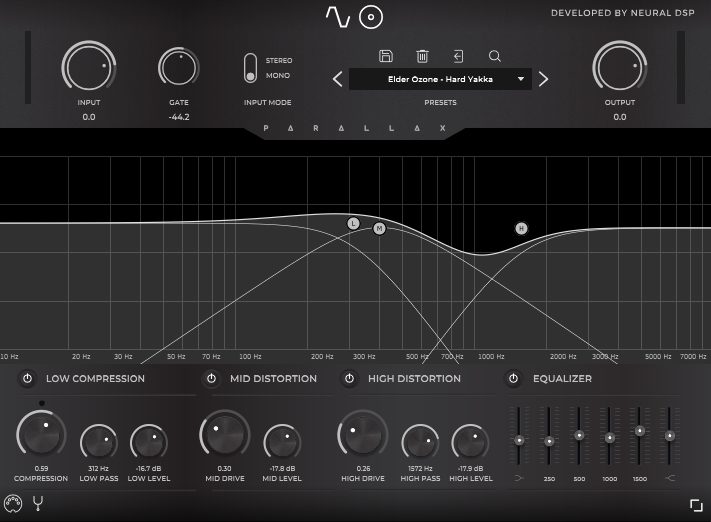This screenshot has height=522, width=711.
Task: Click the input value 0.0 field
Action: coord(89,117)
